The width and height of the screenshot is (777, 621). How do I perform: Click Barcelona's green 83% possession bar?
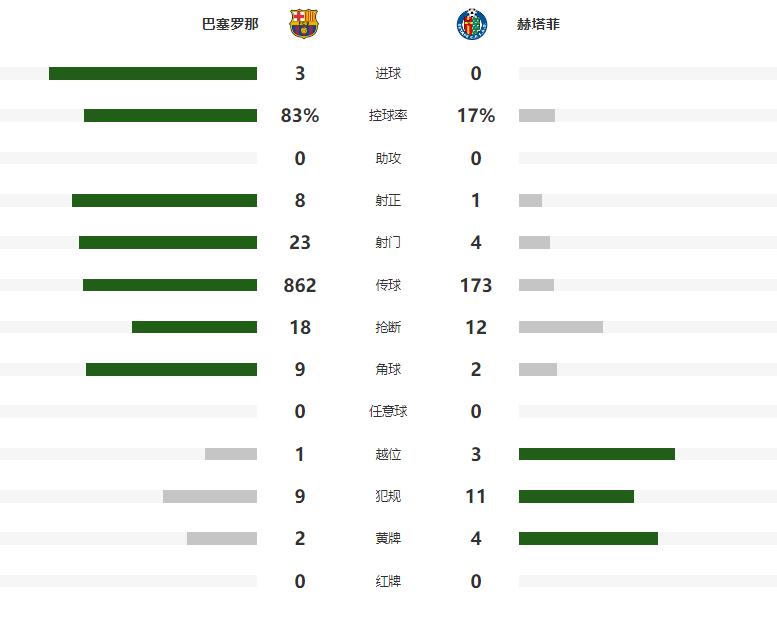coord(170,115)
